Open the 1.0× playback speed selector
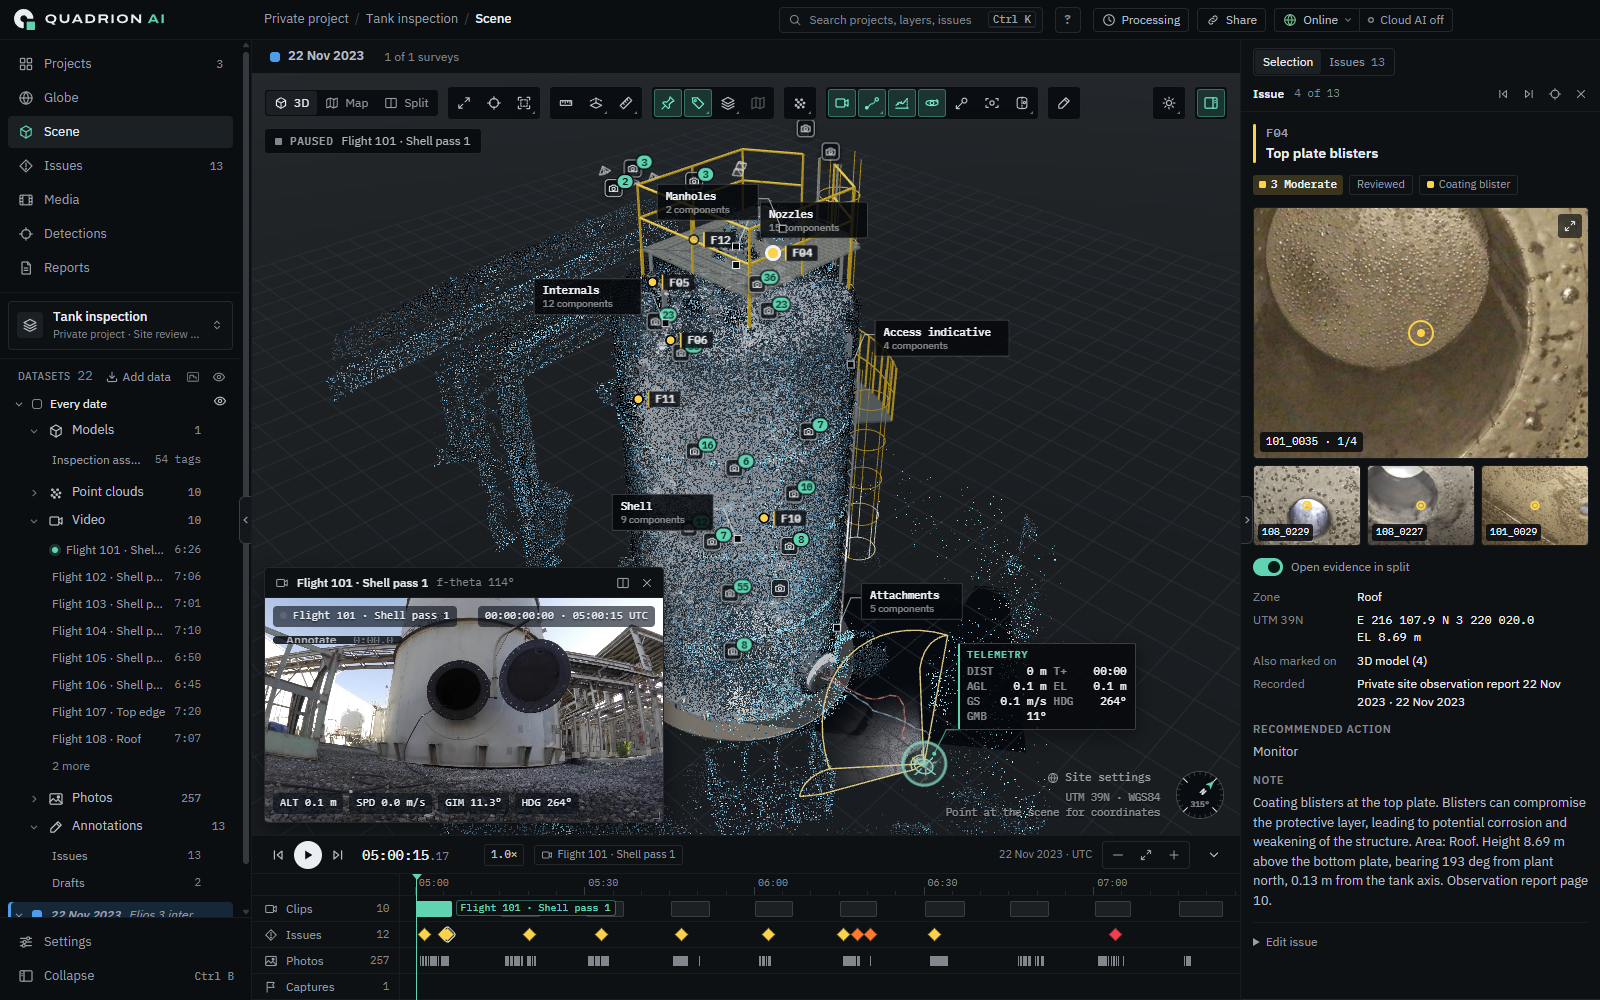1600x1000 pixels. pos(504,855)
